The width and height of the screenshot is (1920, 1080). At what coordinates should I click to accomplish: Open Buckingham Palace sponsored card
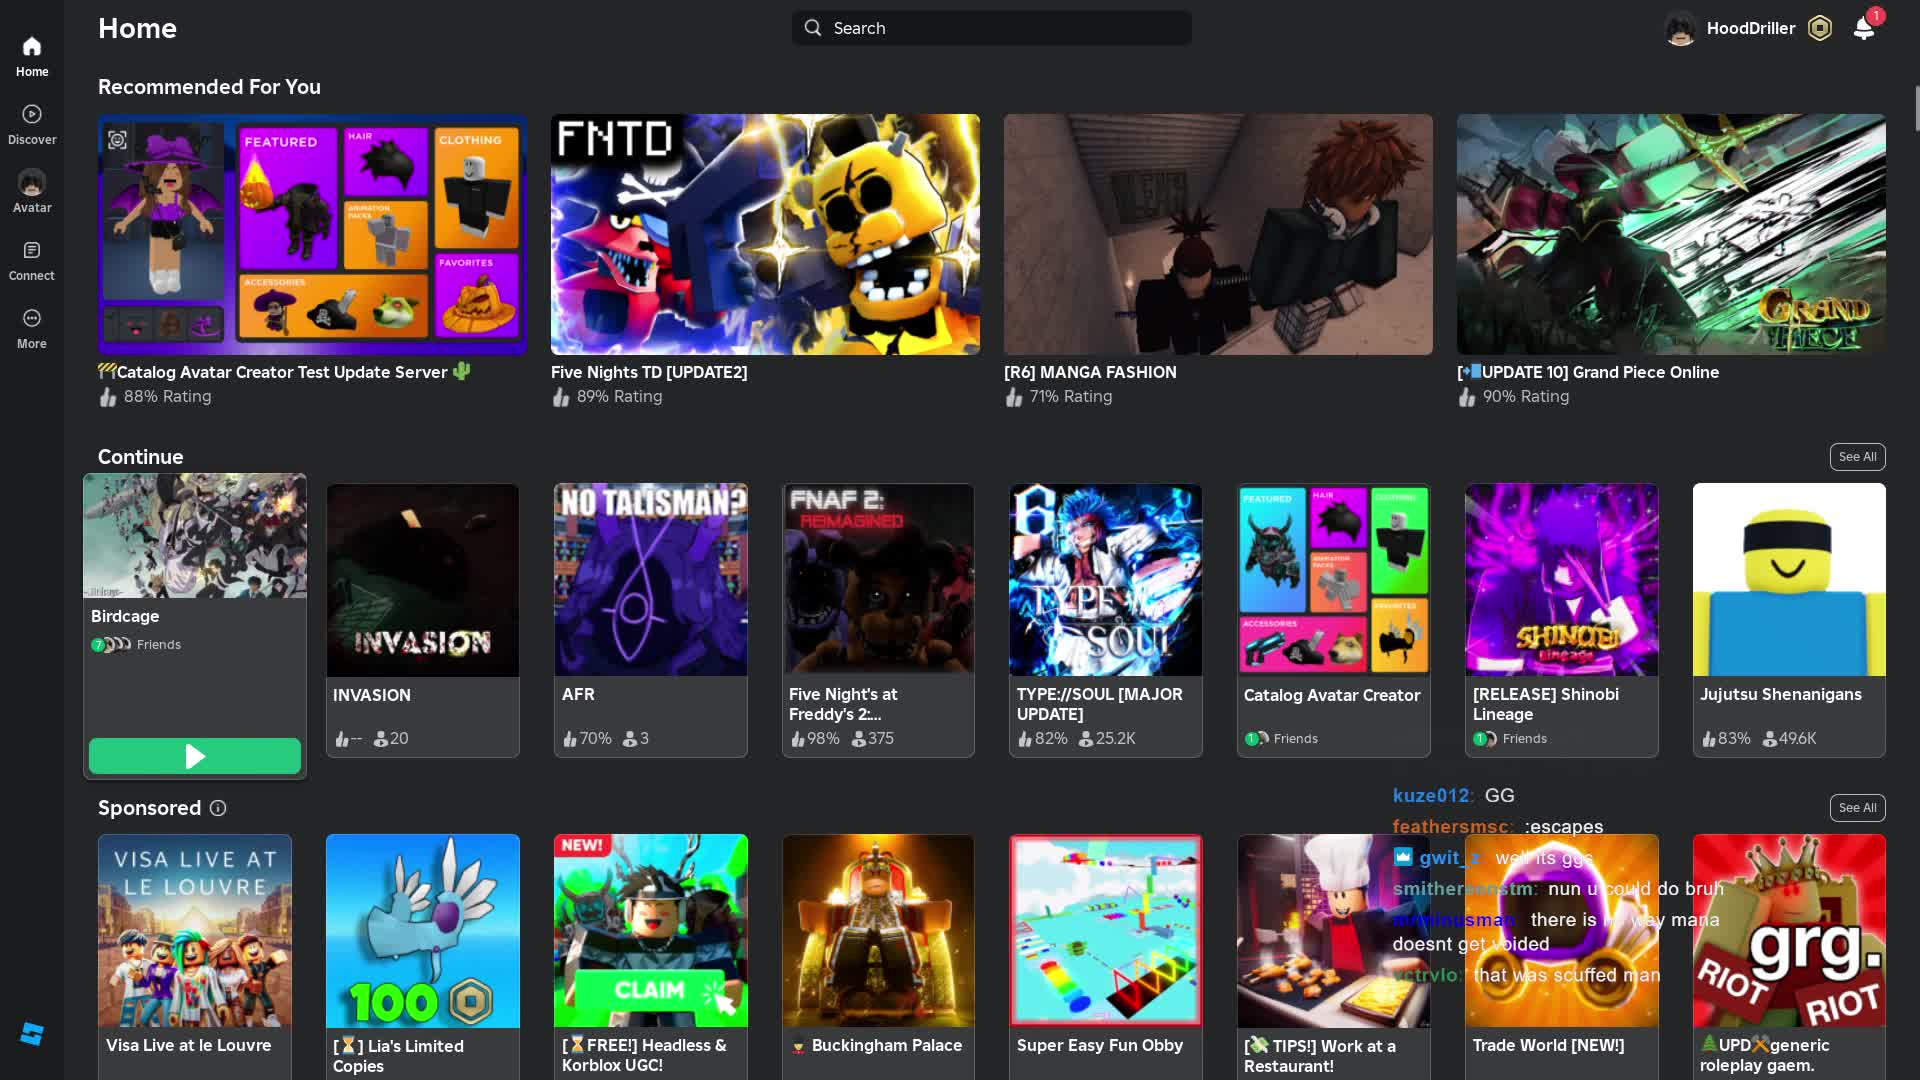(878, 956)
